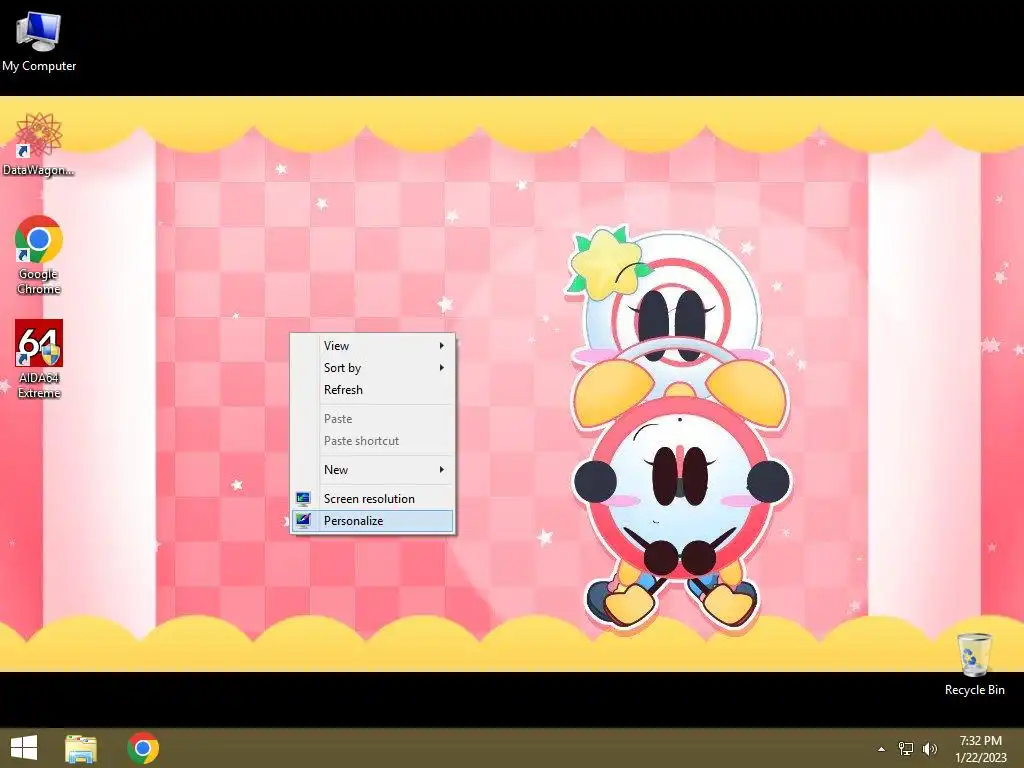Show hidden tray icons arrow
Screen dimensions: 1024x768
881,749
